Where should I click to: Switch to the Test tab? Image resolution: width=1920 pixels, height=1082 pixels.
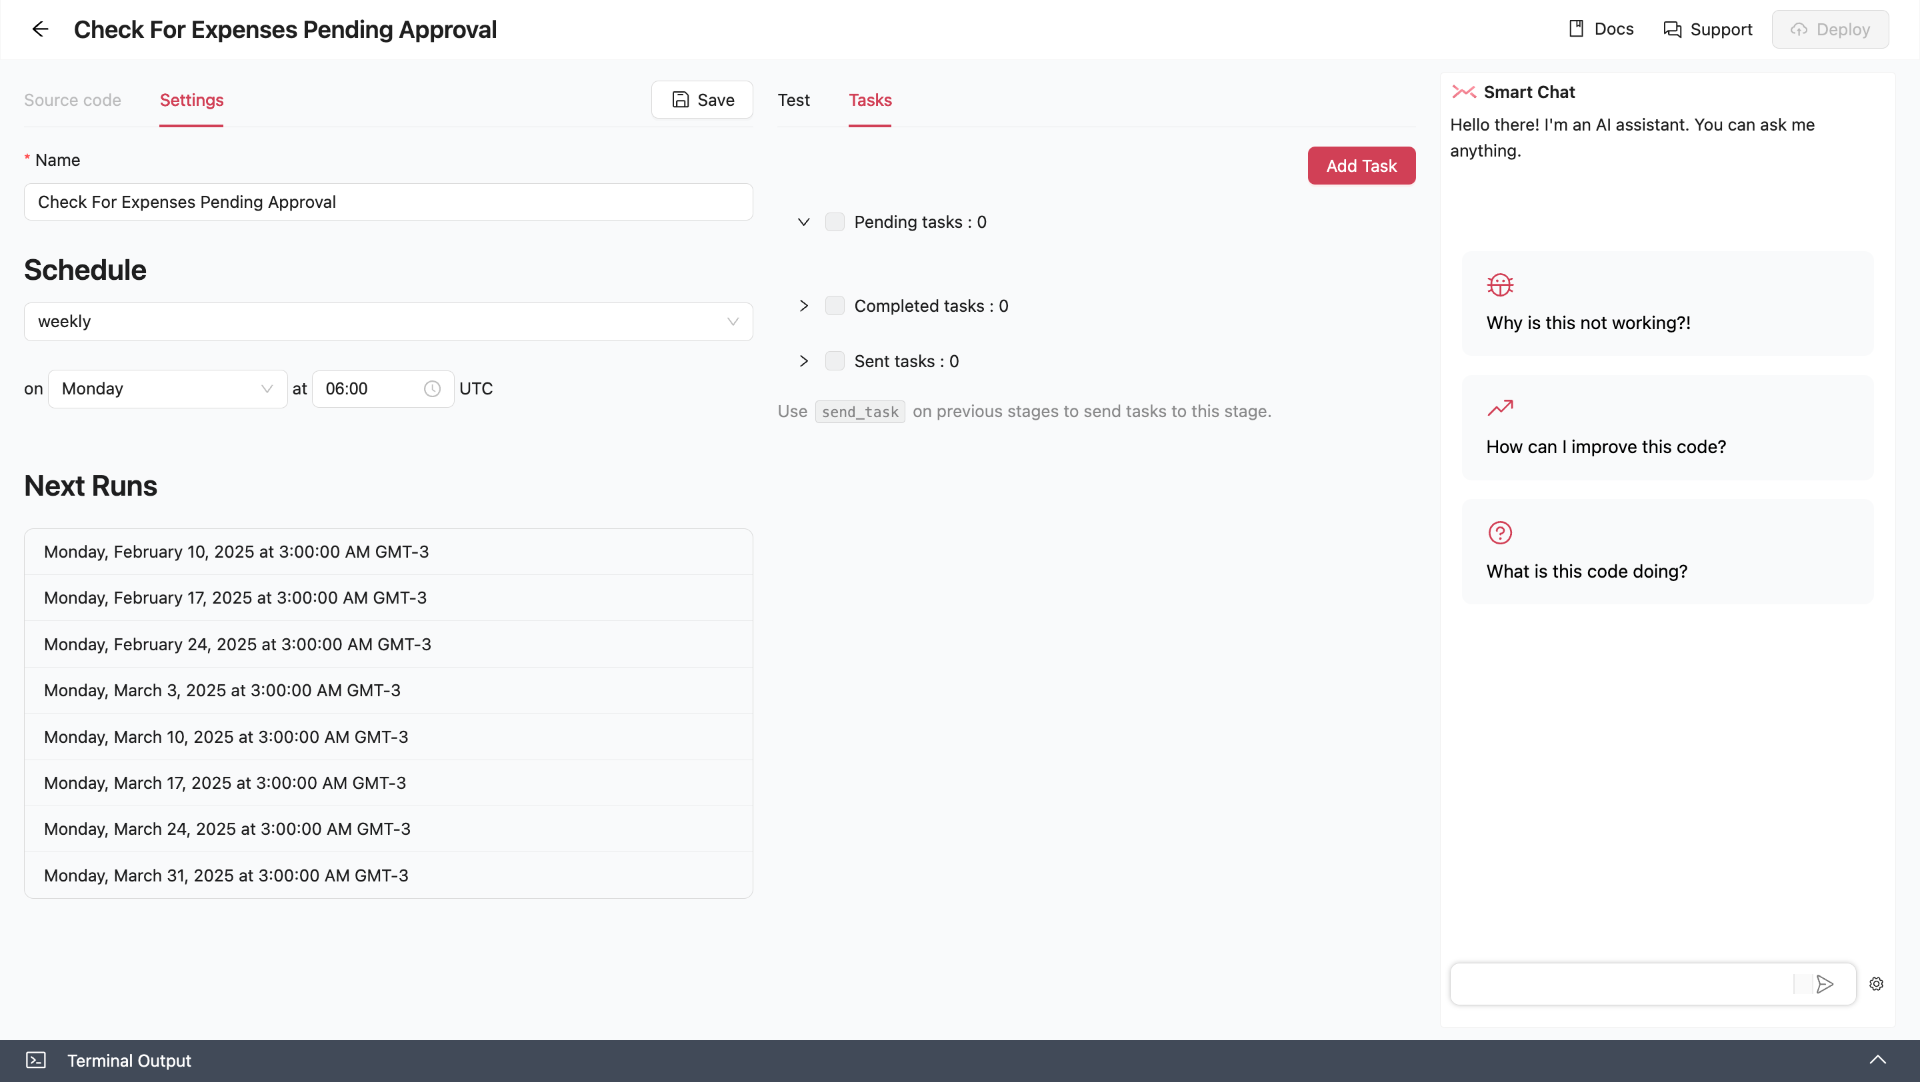coord(794,100)
